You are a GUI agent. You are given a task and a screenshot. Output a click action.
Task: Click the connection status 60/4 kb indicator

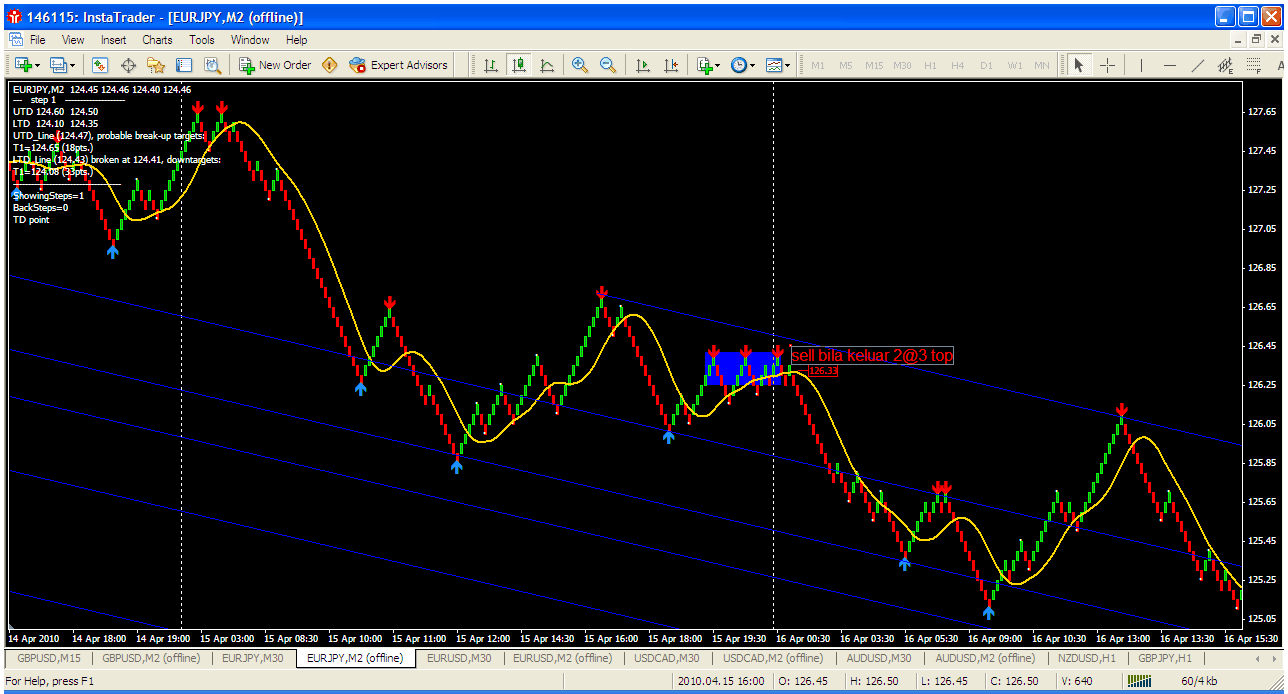pyautogui.click(x=1199, y=681)
